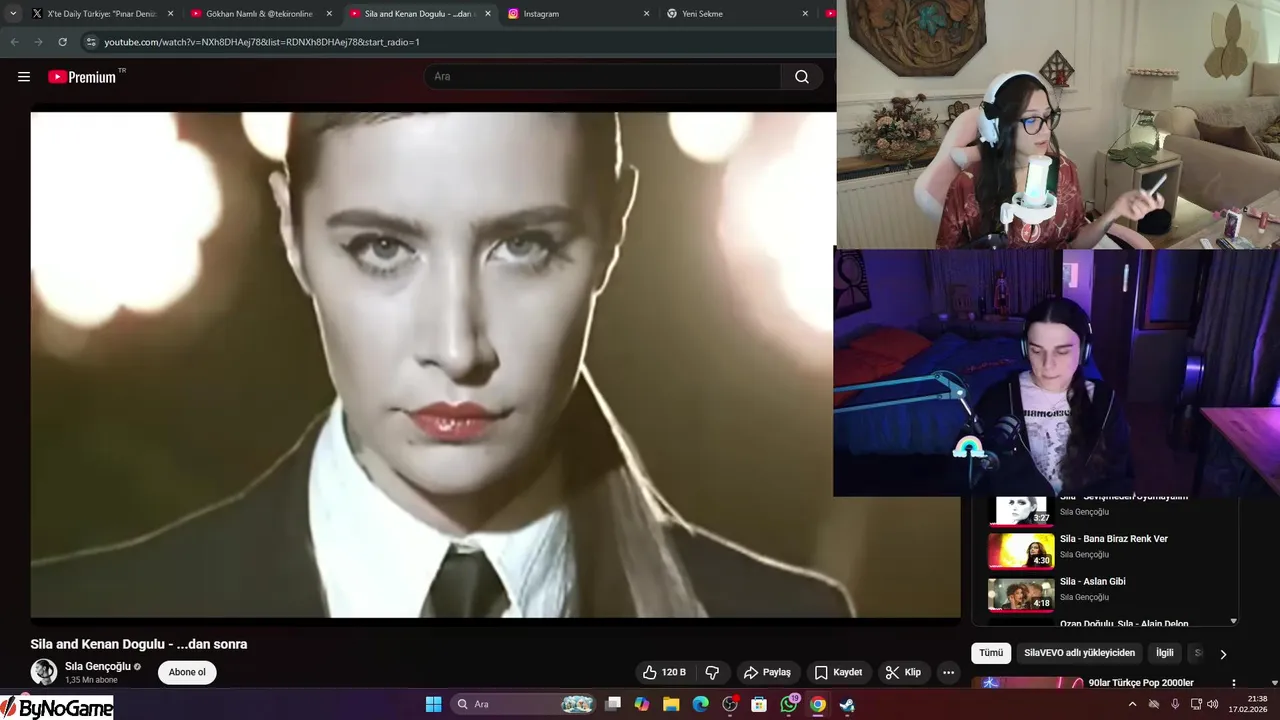Select the 'İlgili' filter chip
1280x720 pixels.
click(x=1164, y=653)
